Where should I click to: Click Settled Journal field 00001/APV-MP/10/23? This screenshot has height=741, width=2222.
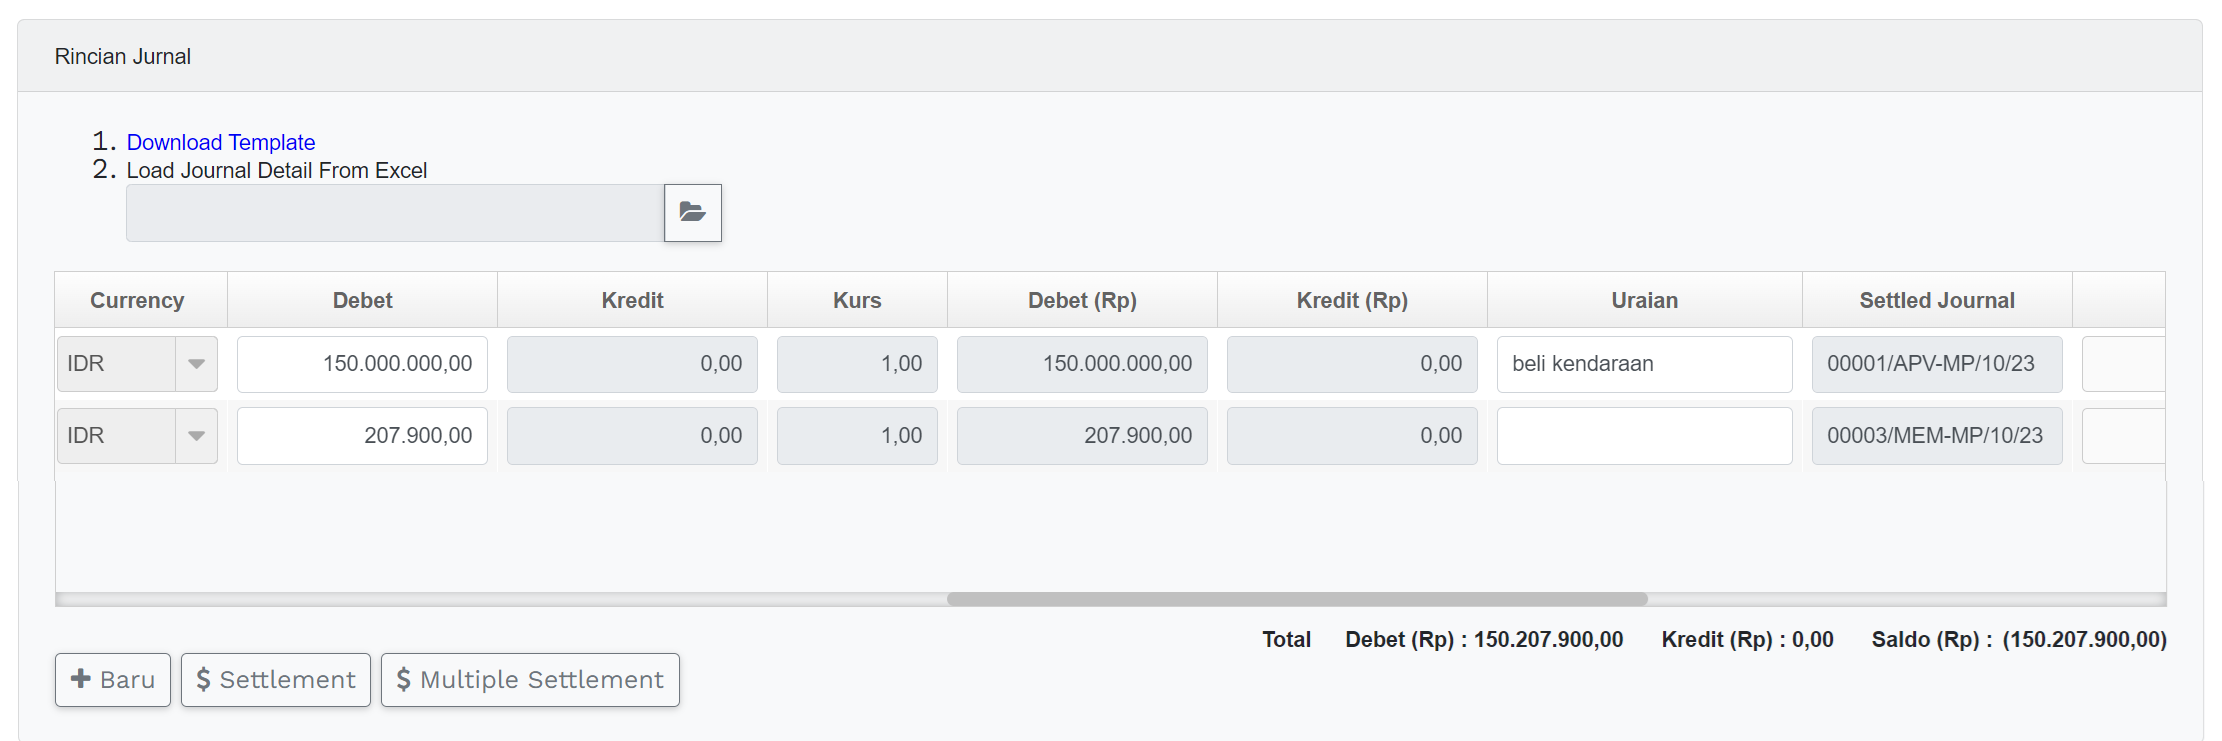click(1937, 364)
